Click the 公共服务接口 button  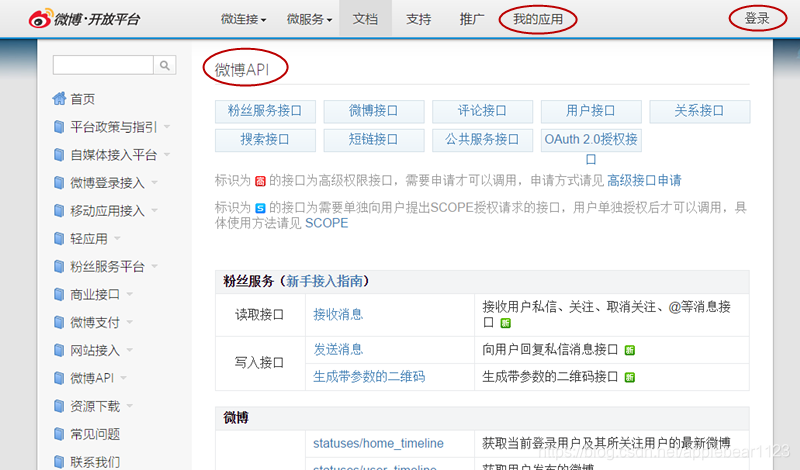click(482, 140)
